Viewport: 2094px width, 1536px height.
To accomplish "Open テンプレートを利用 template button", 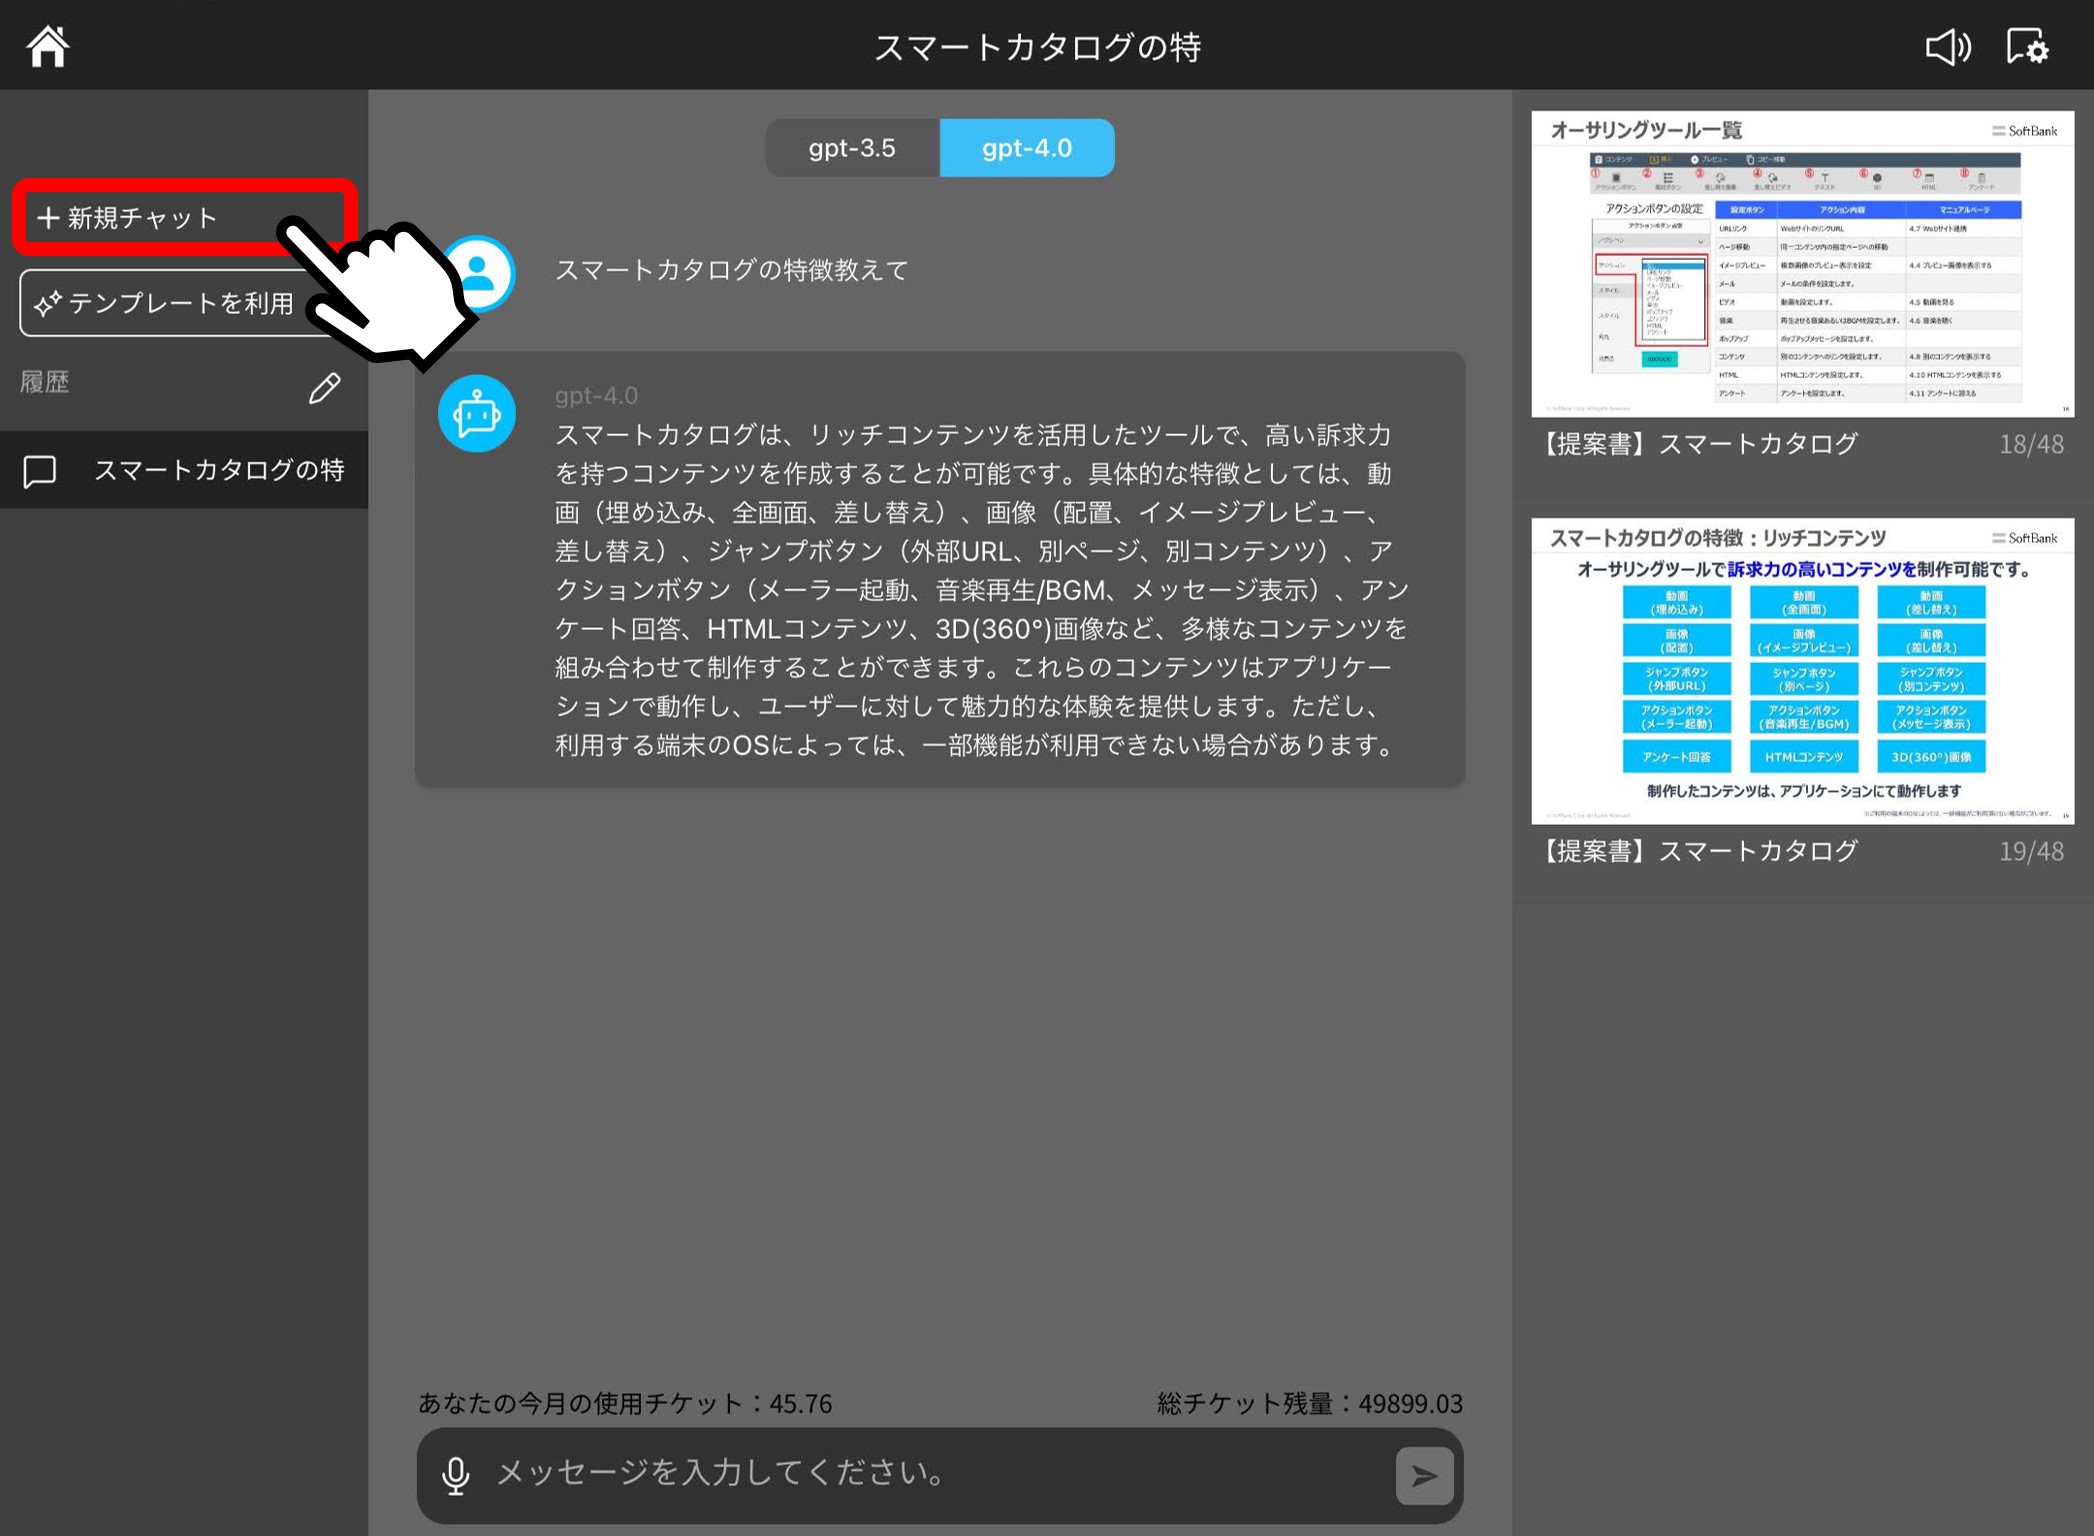I will 165,303.
